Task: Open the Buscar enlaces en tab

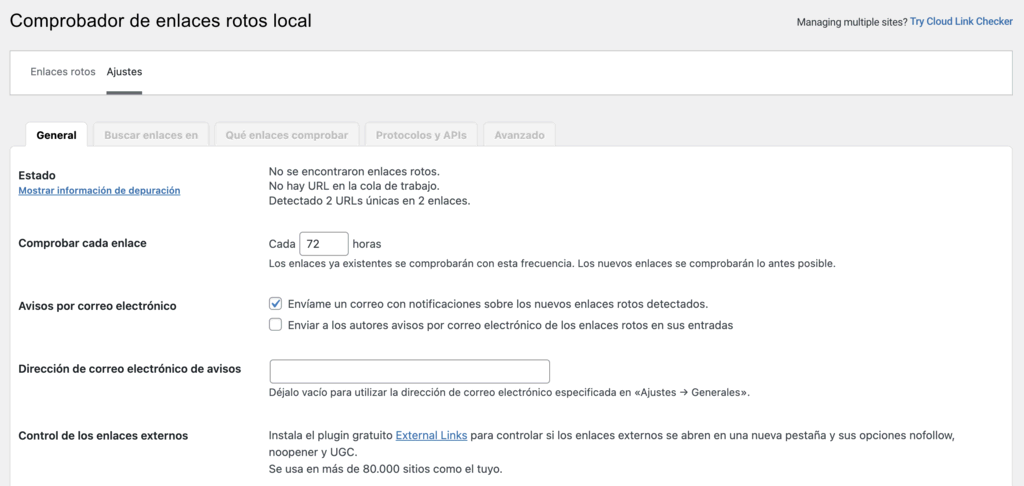Action: [151, 135]
